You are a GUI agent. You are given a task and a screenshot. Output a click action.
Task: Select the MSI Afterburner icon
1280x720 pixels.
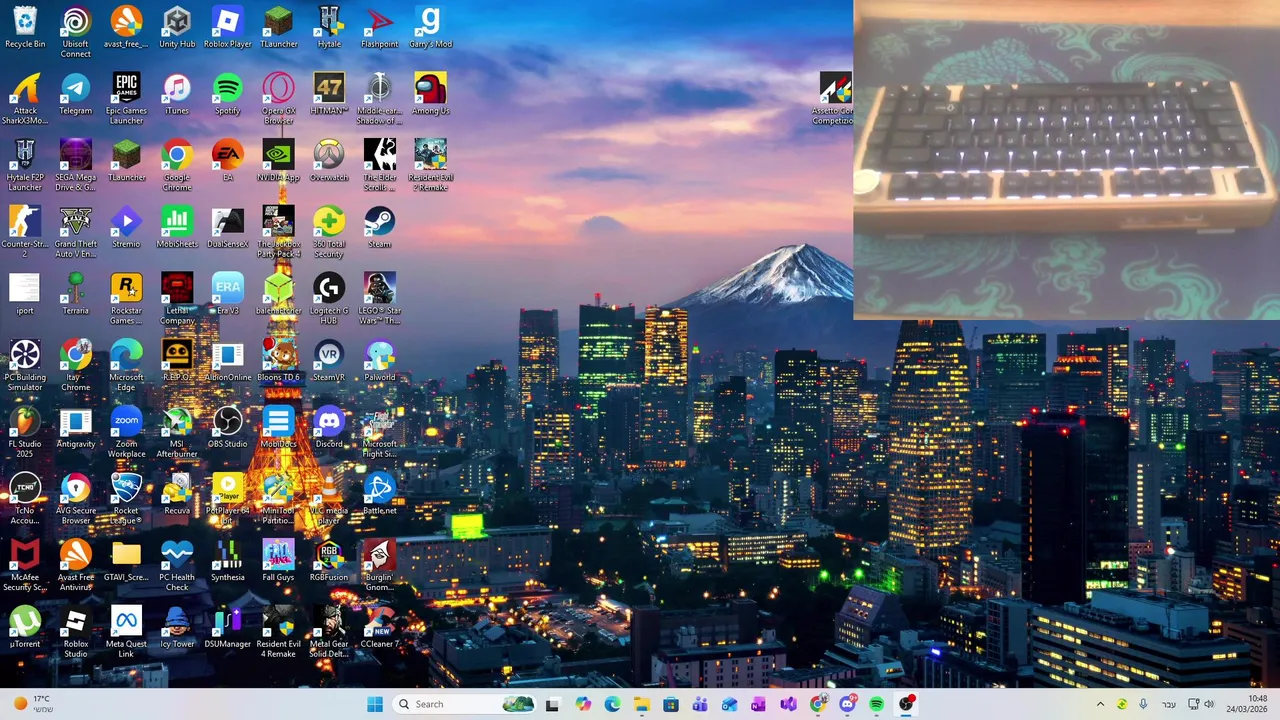tap(177, 432)
